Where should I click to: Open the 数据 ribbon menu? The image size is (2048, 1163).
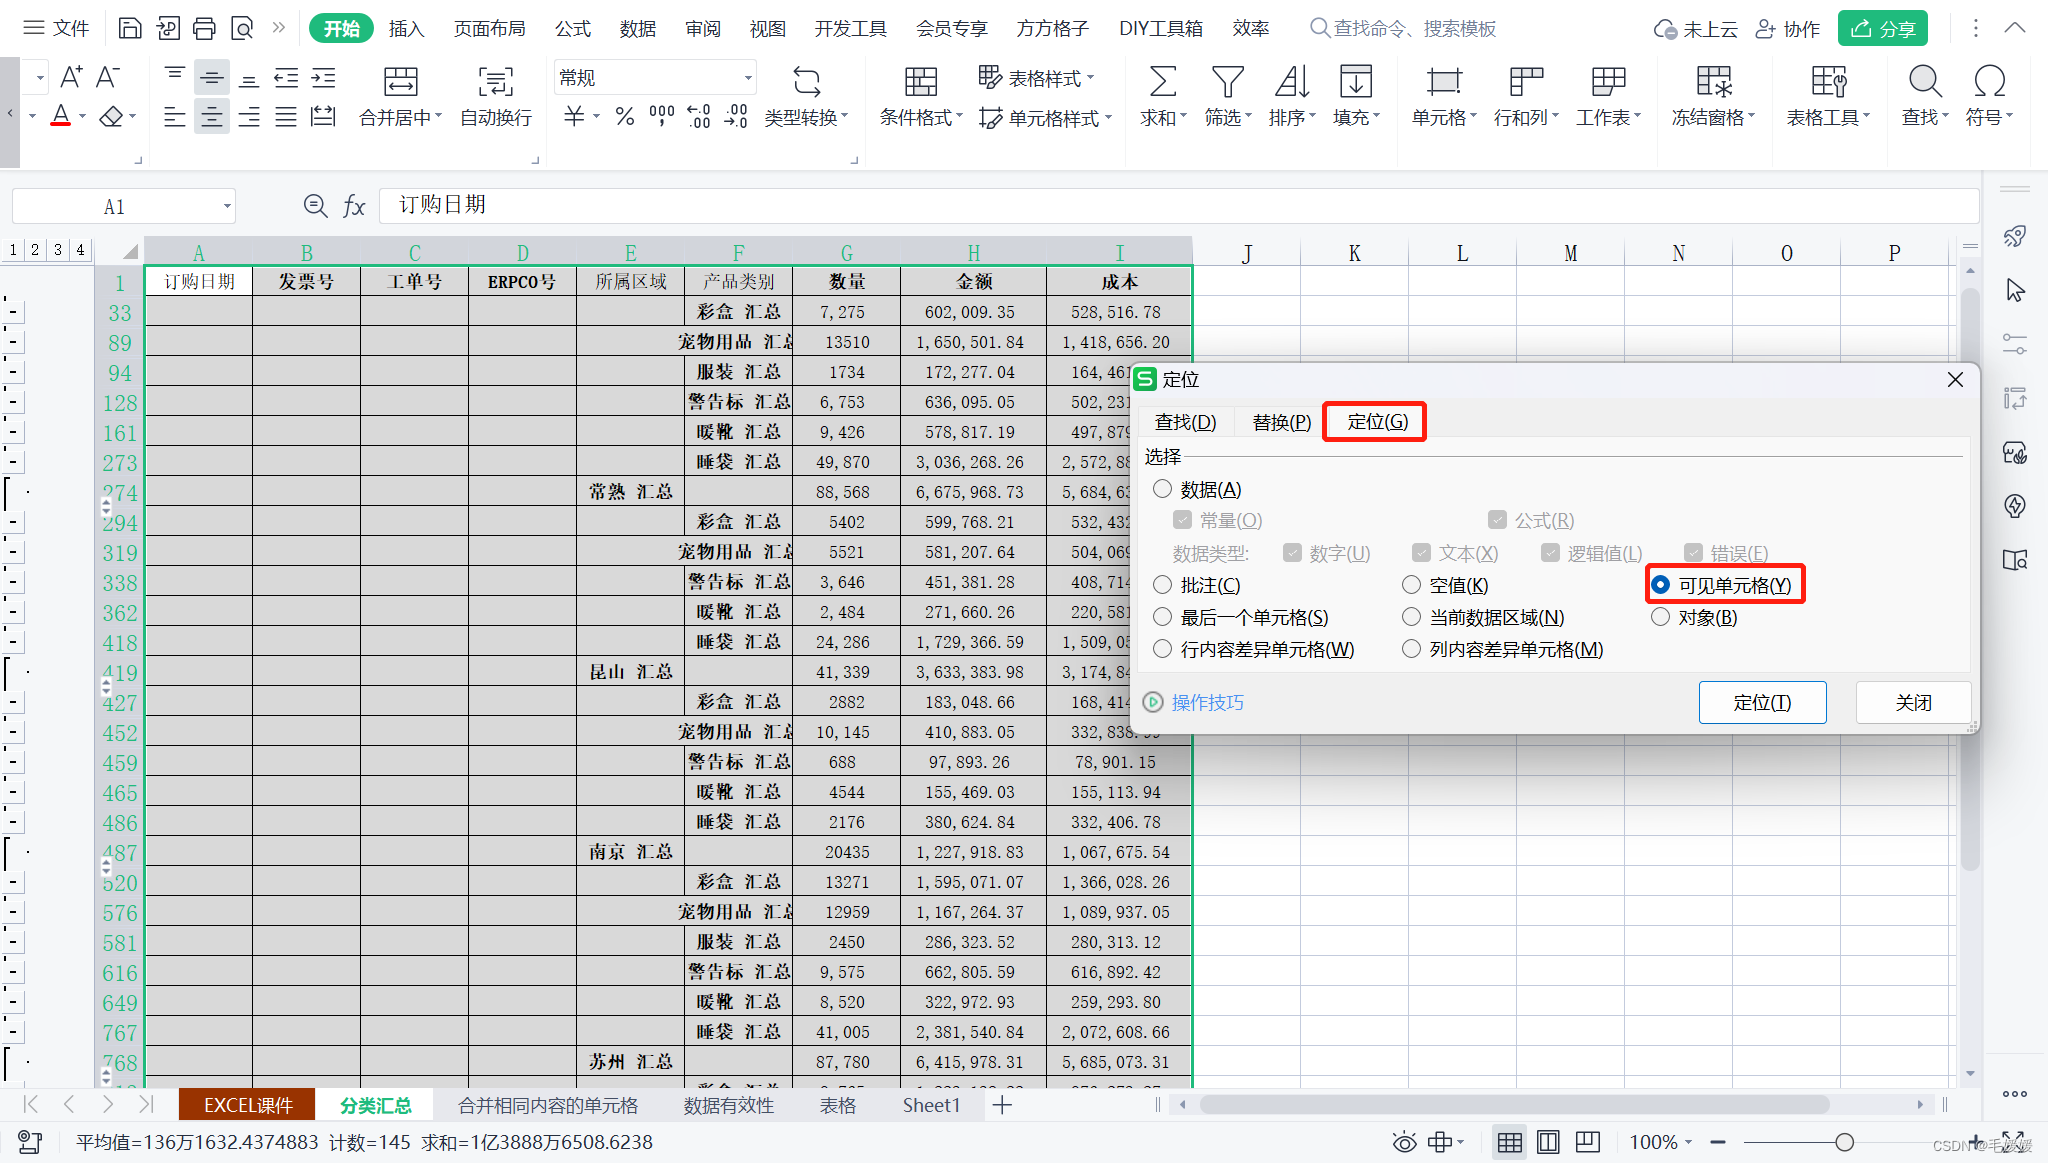point(637,28)
